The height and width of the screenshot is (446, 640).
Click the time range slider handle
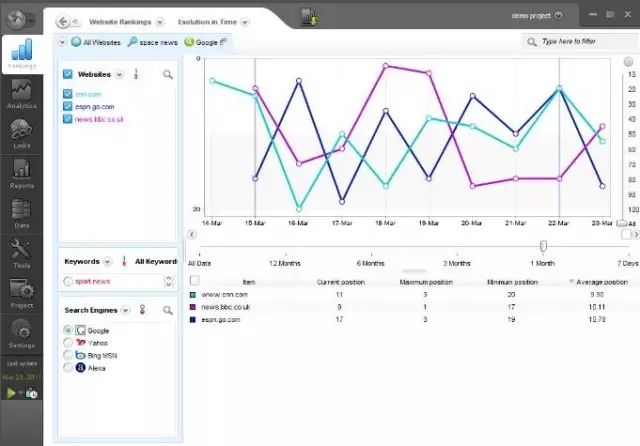point(543,246)
